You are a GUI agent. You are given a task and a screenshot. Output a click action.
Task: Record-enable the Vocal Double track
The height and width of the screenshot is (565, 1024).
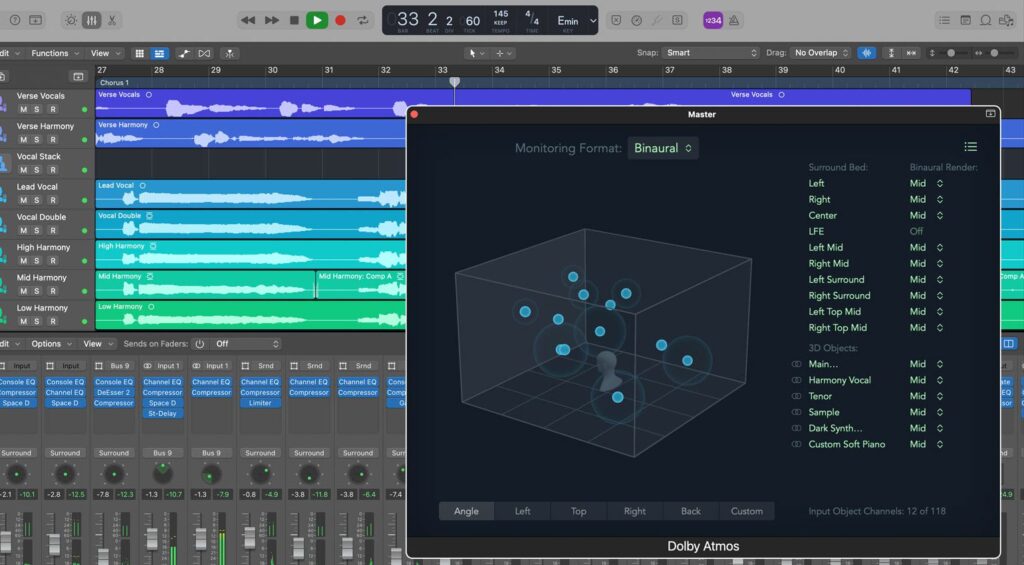[53, 231]
